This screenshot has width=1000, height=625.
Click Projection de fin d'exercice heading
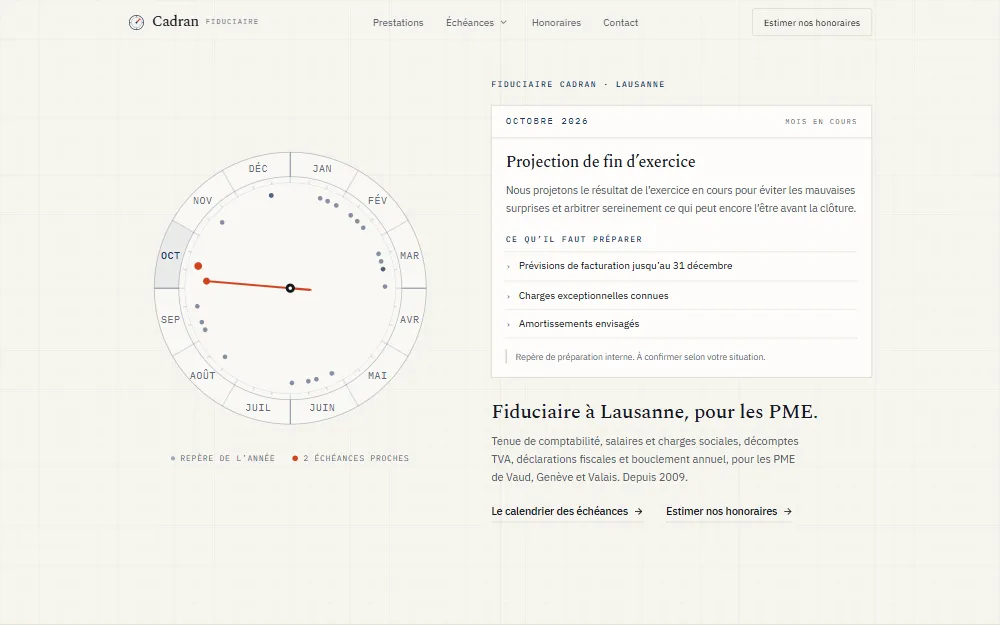click(601, 161)
